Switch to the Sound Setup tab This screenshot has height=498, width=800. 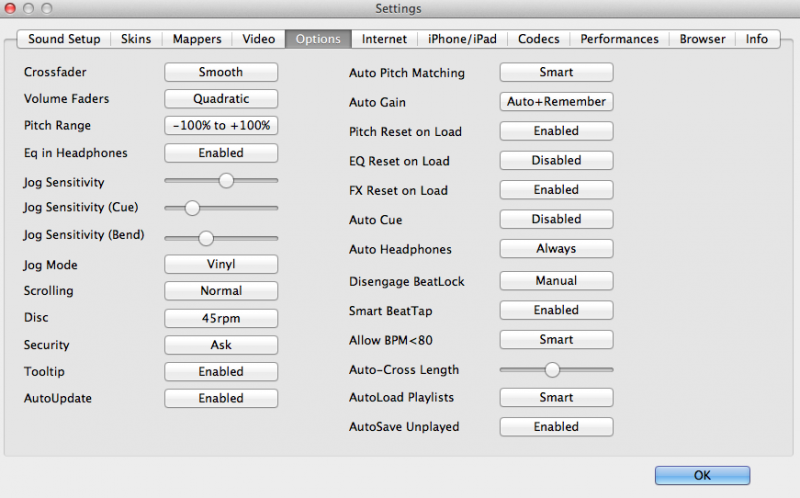point(64,39)
